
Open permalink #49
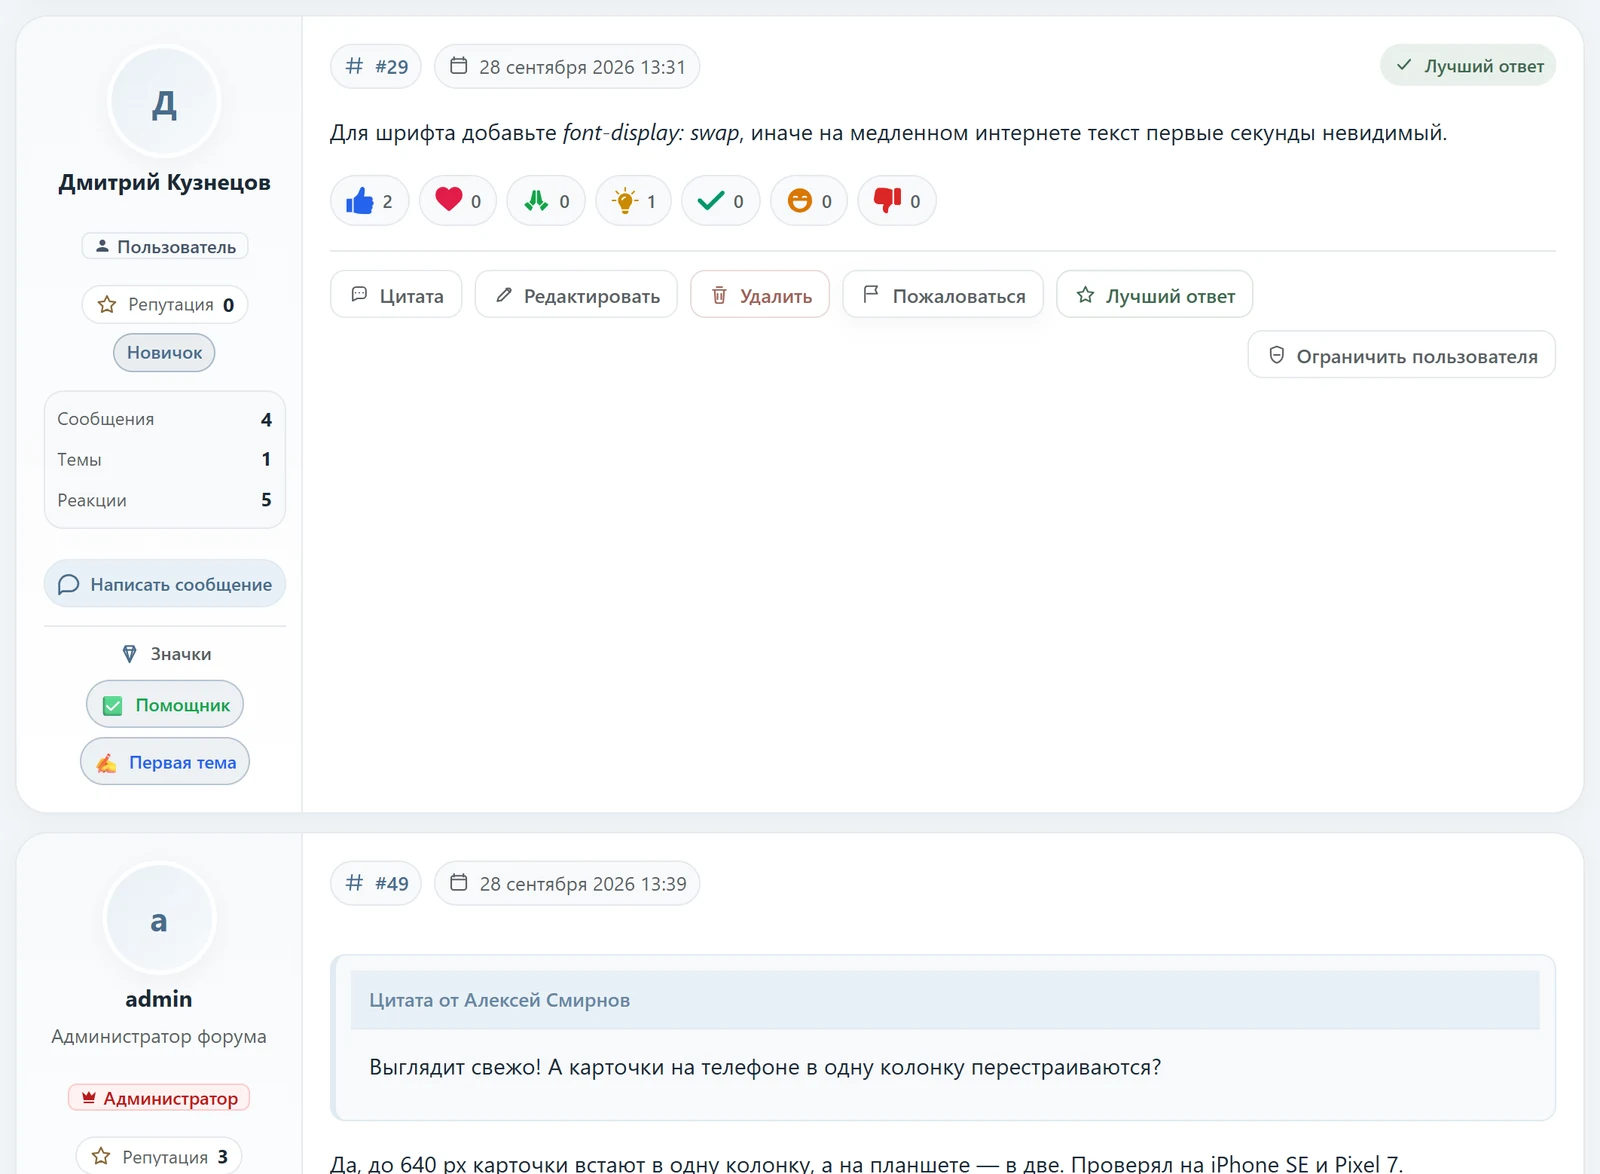pos(376,884)
